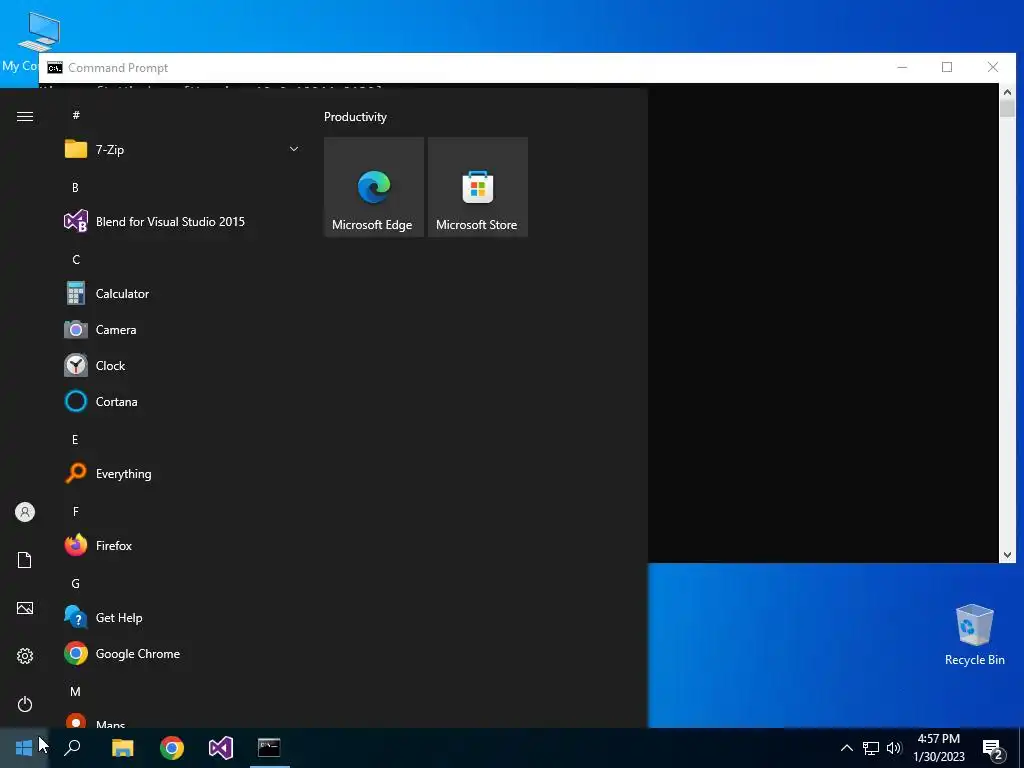This screenshot has height=768, width=1024.
Task: Open Google Chrome from the taskbar
Action: click(172, 748)
